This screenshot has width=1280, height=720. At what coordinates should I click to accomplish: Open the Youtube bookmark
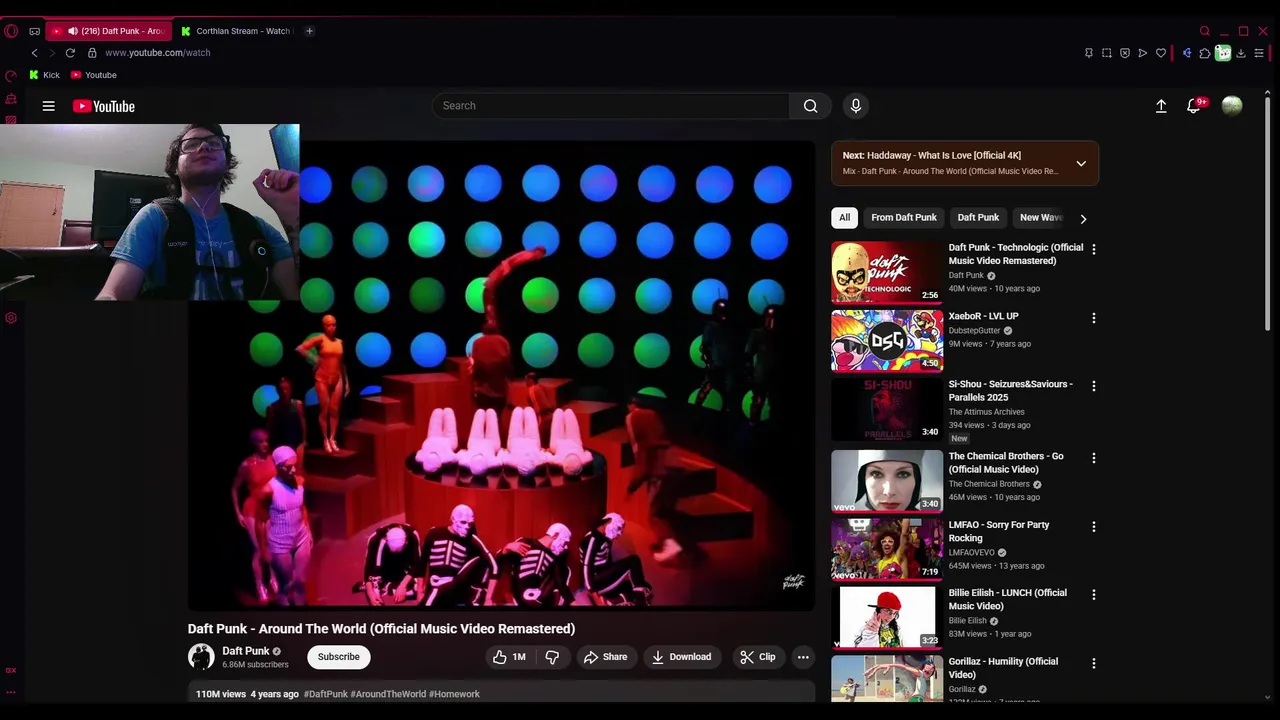pyautogui.click(x=93, y=75)
